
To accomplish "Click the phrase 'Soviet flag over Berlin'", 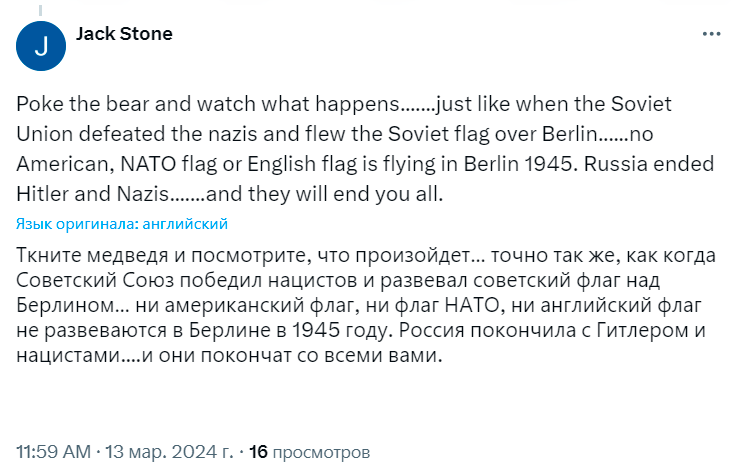I will pos(493,134).
